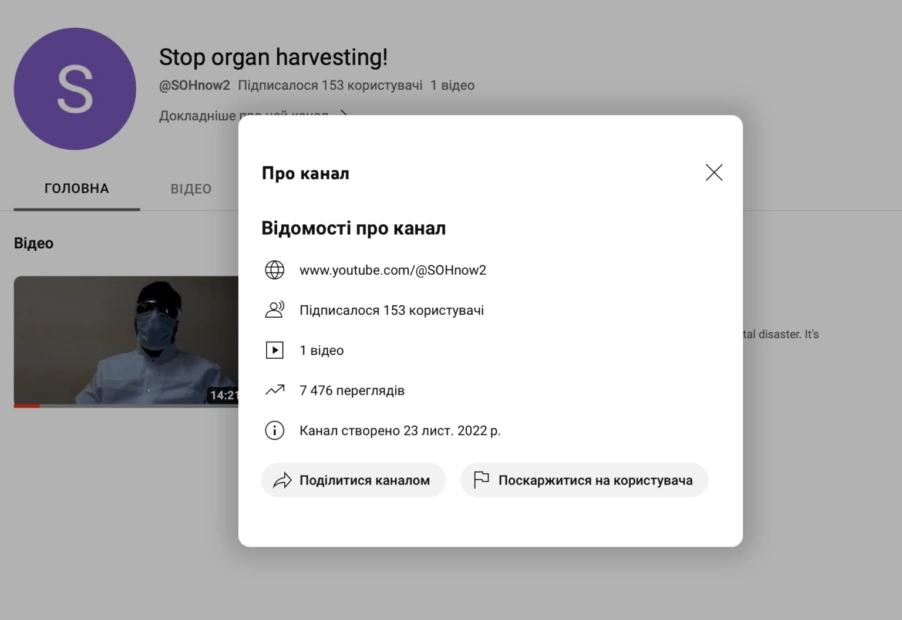902x620 pixels.
Task: Click the globe icon beside channel URL
Action: (274, 270)
